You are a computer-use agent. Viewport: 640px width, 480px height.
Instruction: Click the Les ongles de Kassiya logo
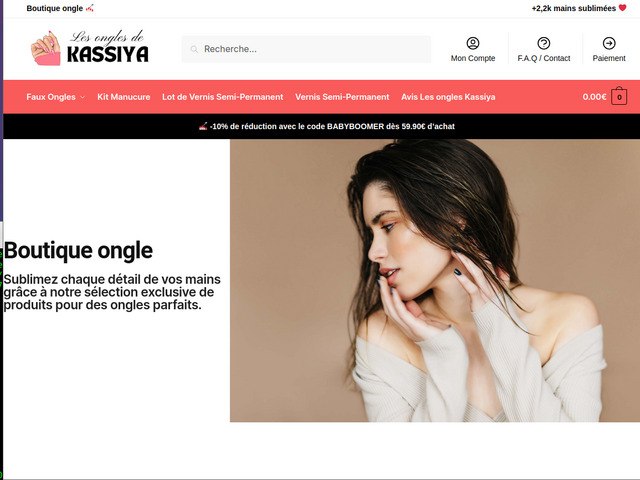[x=90, y=48]
